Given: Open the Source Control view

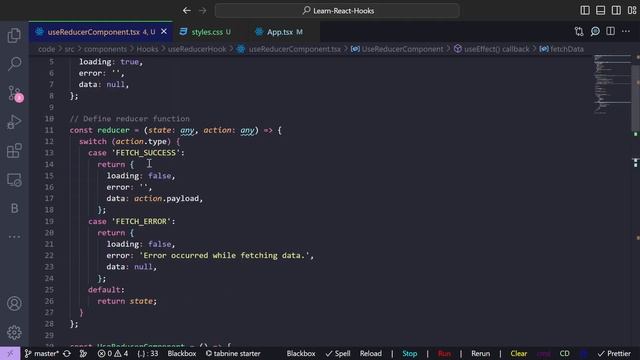Looking at the screenshot, I should click(15, 93).
